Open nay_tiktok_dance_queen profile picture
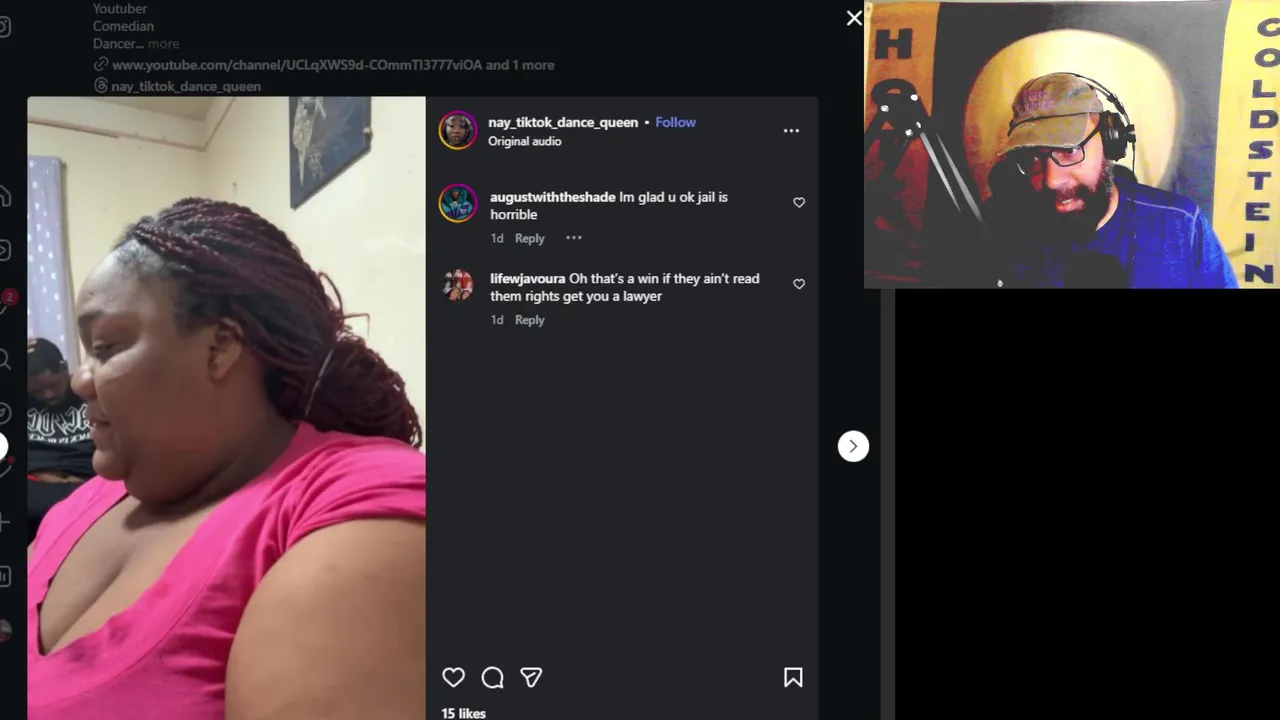 click(458, 131)
